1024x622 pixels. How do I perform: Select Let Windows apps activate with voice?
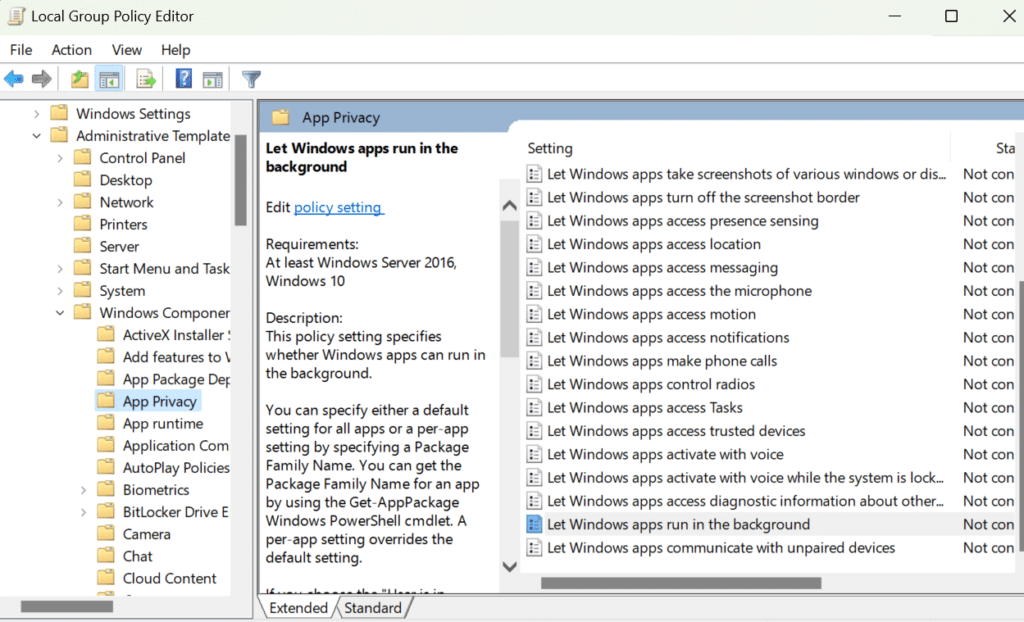(665, 455)
